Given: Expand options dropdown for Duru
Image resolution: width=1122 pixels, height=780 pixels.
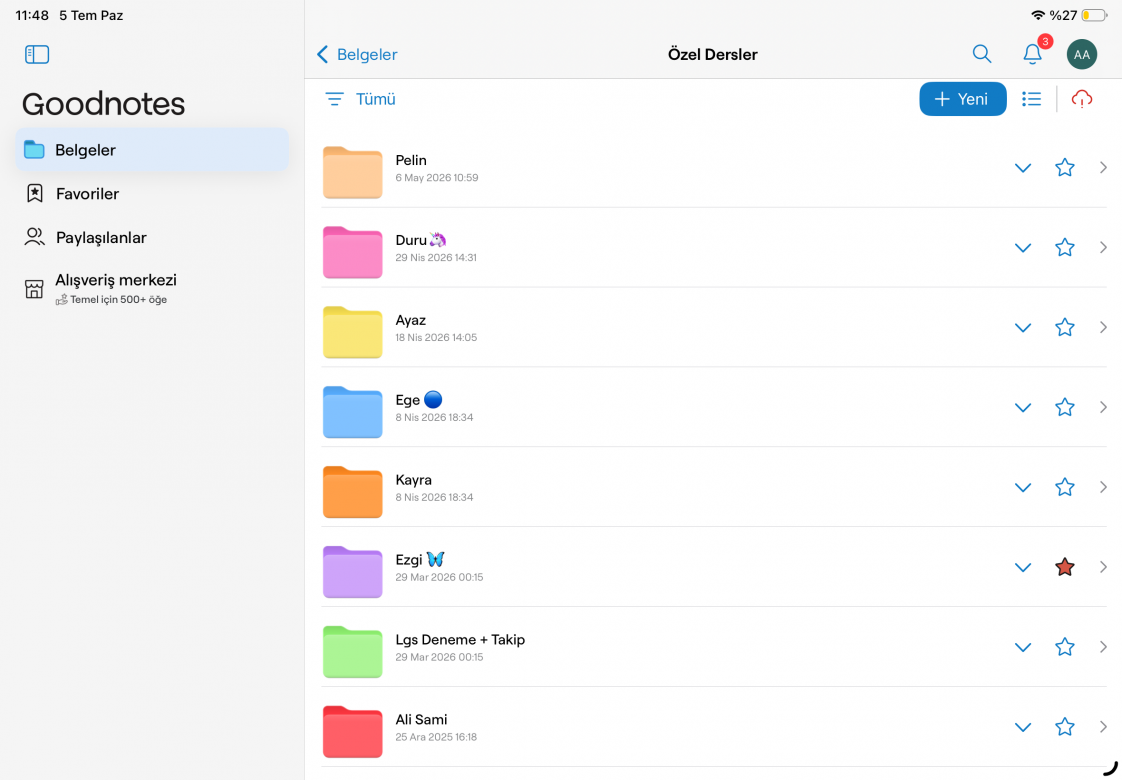Looking at the screenshot, I should tap(1023, 248).
